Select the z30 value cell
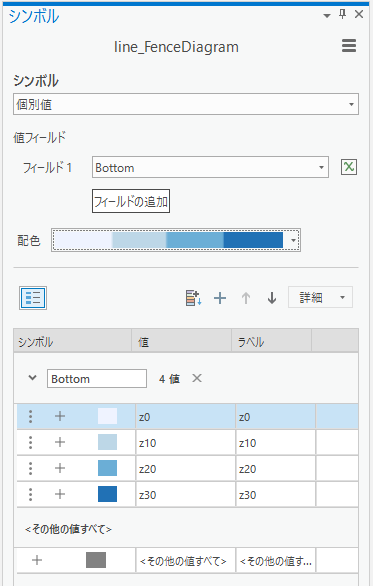Screen dimensions: 373x586 [186, 494]
